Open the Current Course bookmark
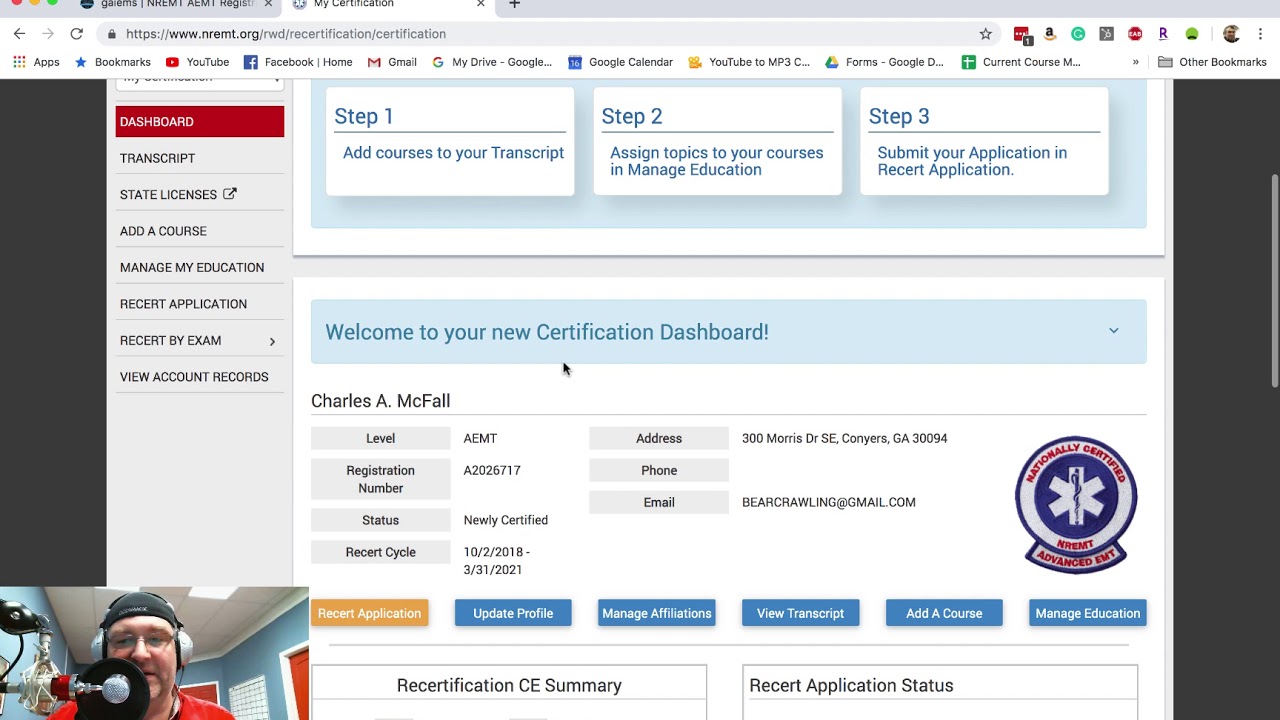This screenshot has width=1280, height=720. coord(1021,62)
